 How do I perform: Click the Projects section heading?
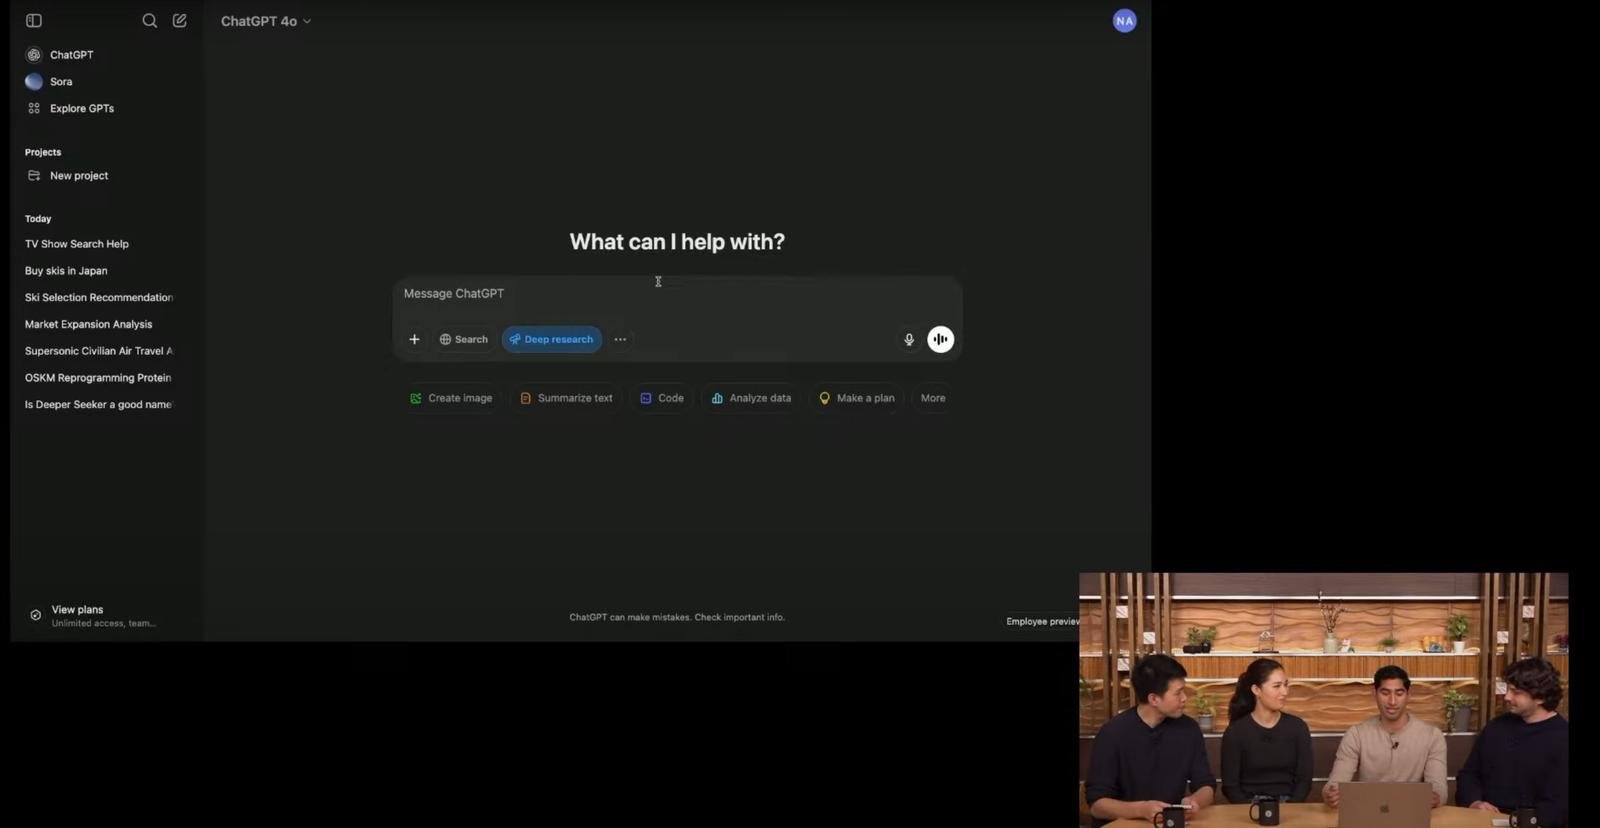[x=43, y=153]
